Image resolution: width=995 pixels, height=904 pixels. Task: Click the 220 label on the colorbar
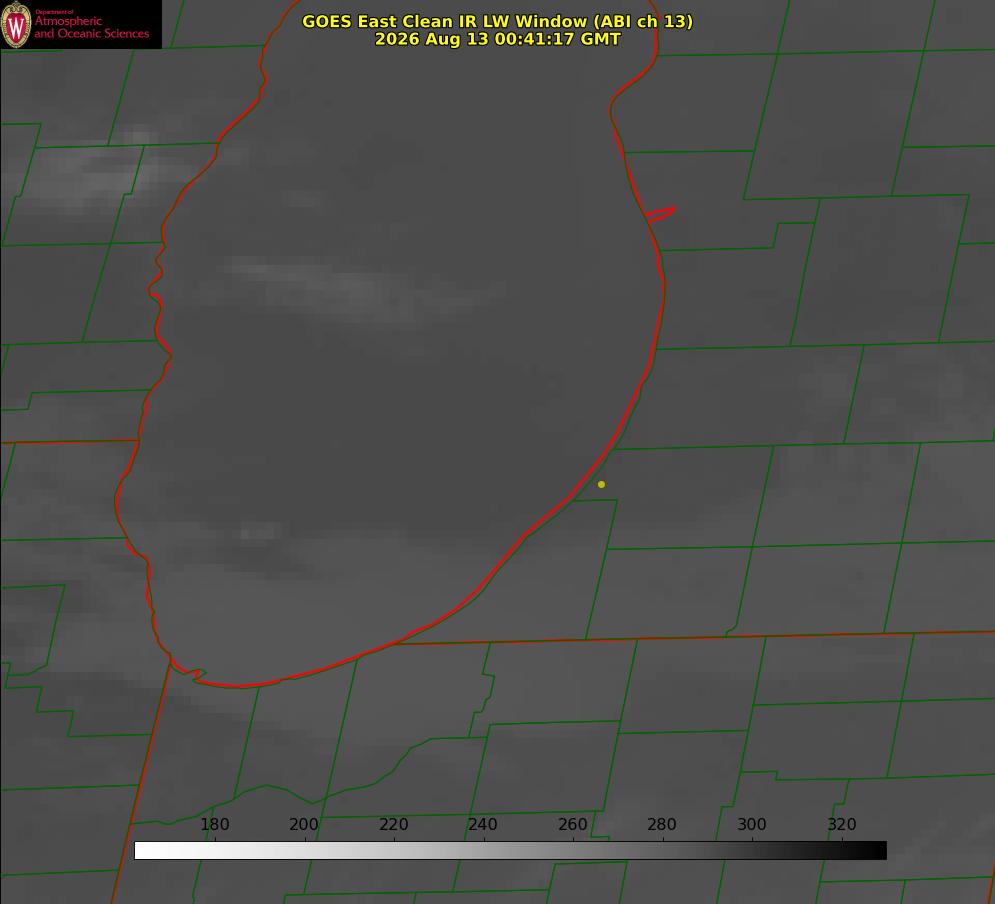393,824
